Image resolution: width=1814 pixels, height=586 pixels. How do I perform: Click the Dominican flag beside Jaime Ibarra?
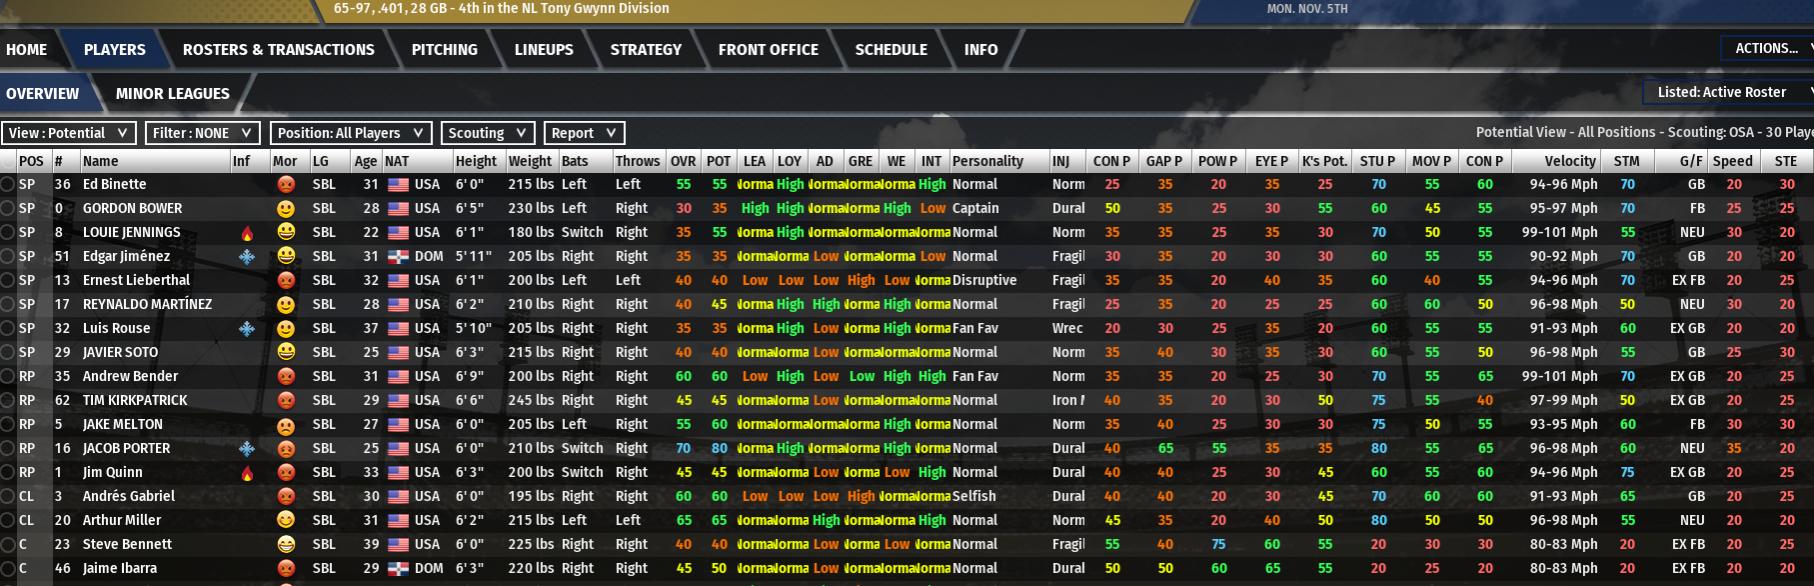point(398,569)
